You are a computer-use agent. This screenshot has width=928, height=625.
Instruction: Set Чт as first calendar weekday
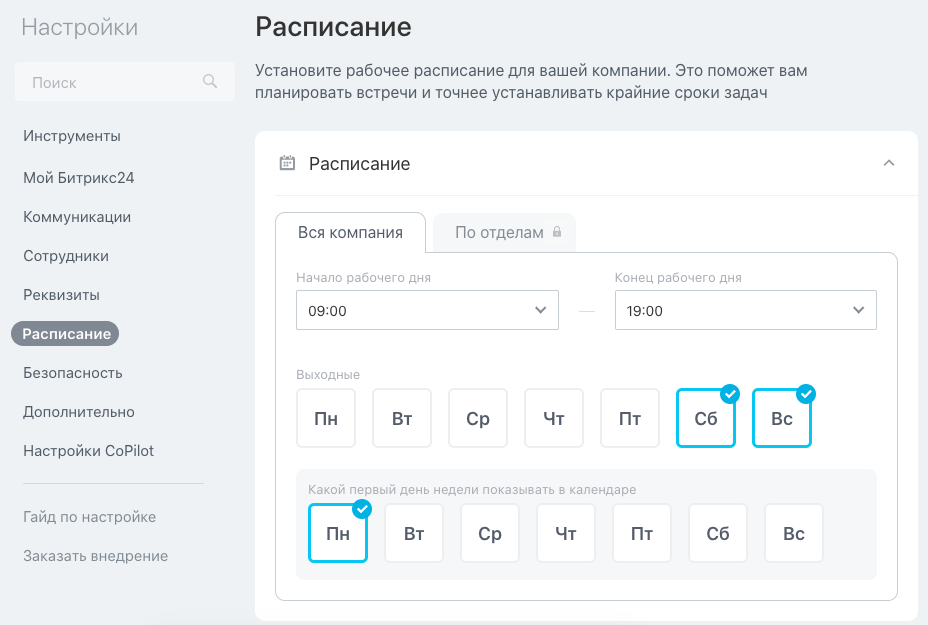(x=566, y=533)
